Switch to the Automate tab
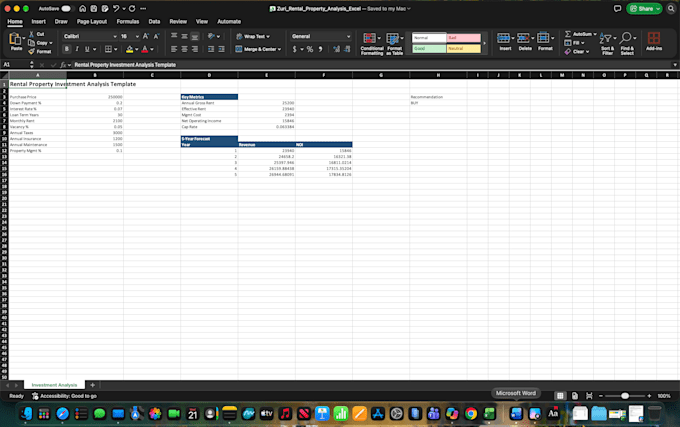This screenshot has width=680, height=427. coord(229,22)
